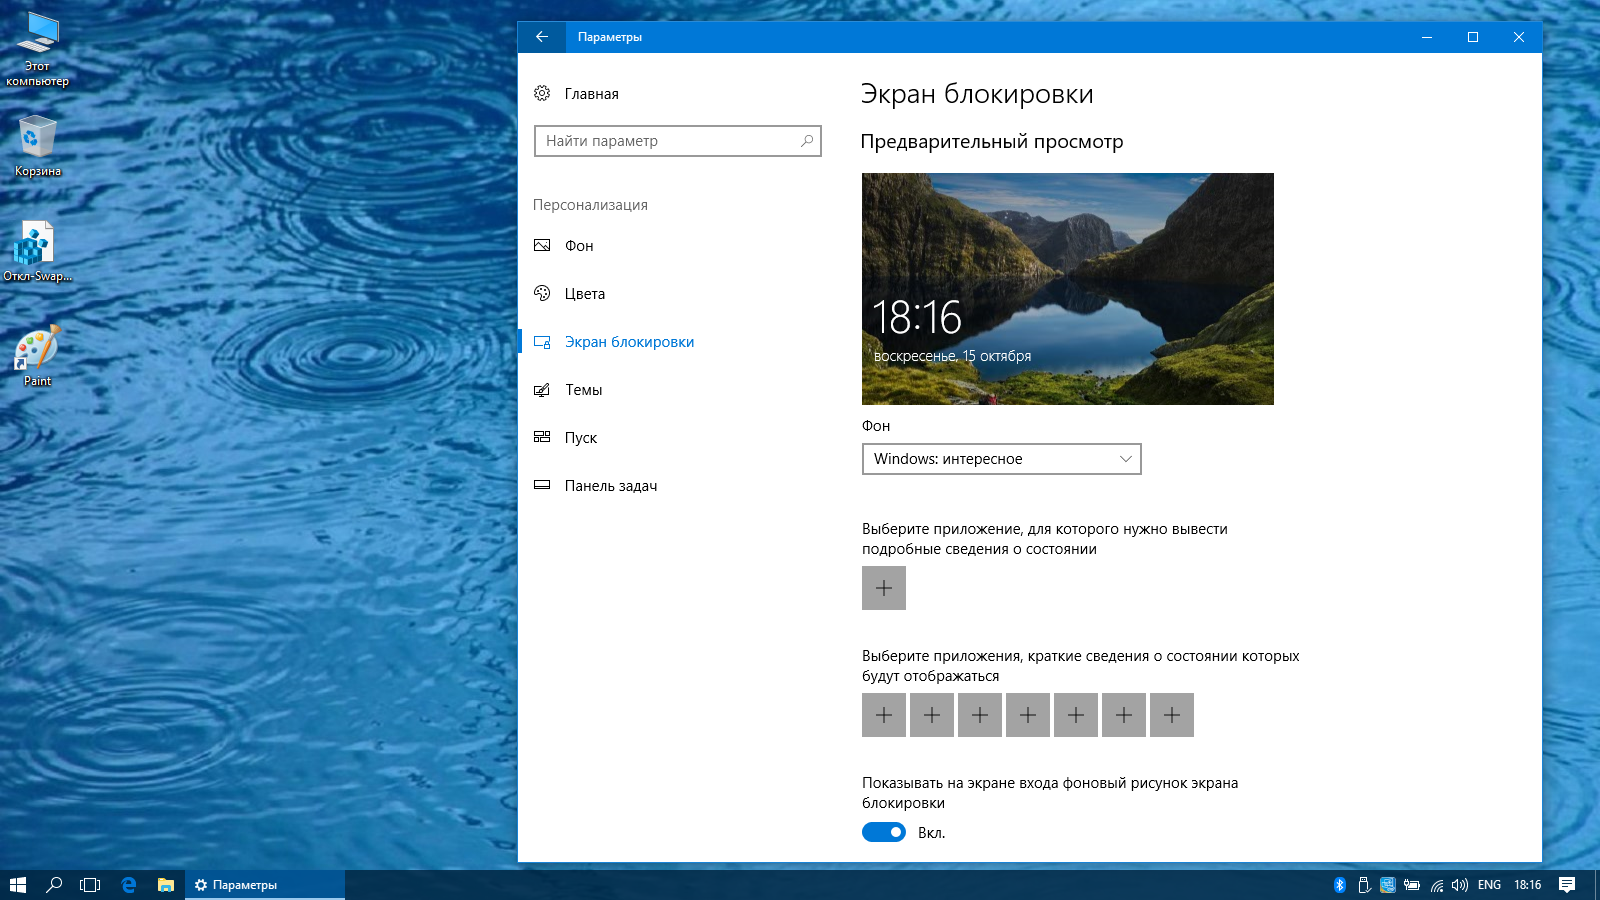The width and height of the screenshot is (1600, 900).
Task: Click the battery tray icon
Action: [x=1412, y=885]
